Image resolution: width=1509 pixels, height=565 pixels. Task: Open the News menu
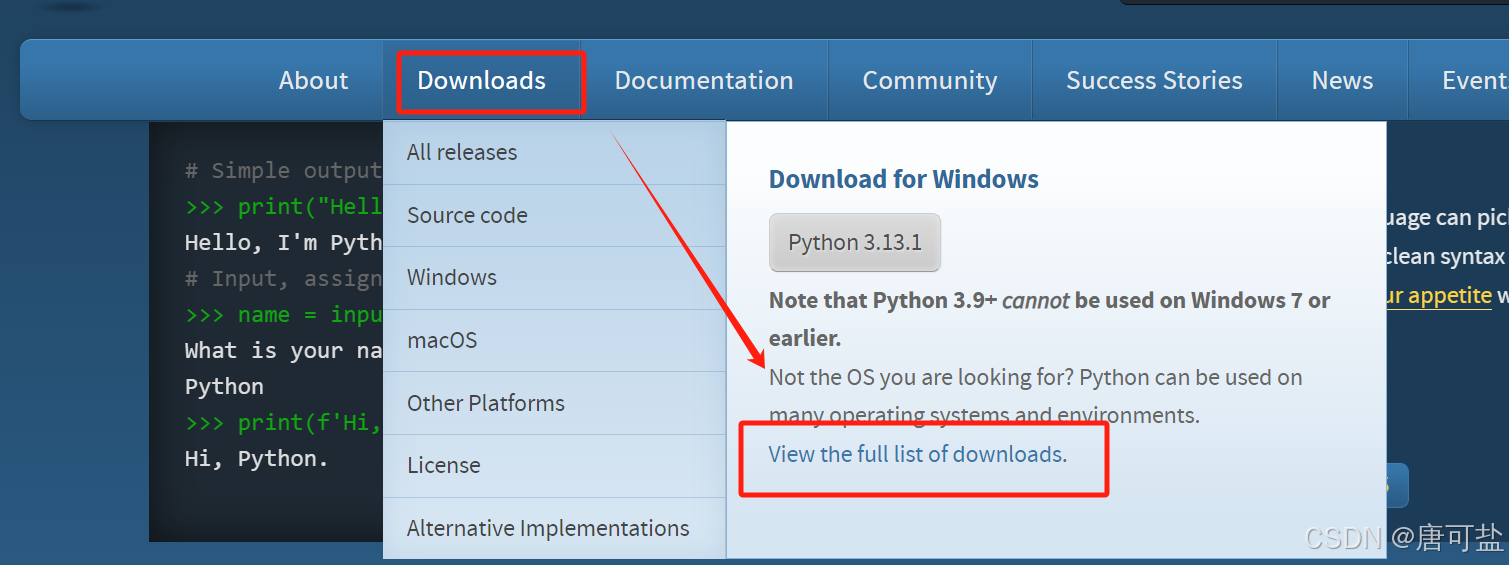1342,81
